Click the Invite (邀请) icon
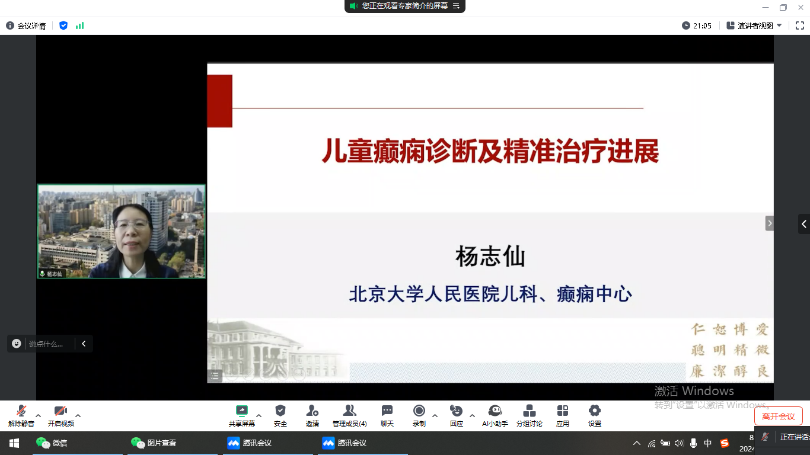Screen dimensions: 810x455 pos(312,411)
